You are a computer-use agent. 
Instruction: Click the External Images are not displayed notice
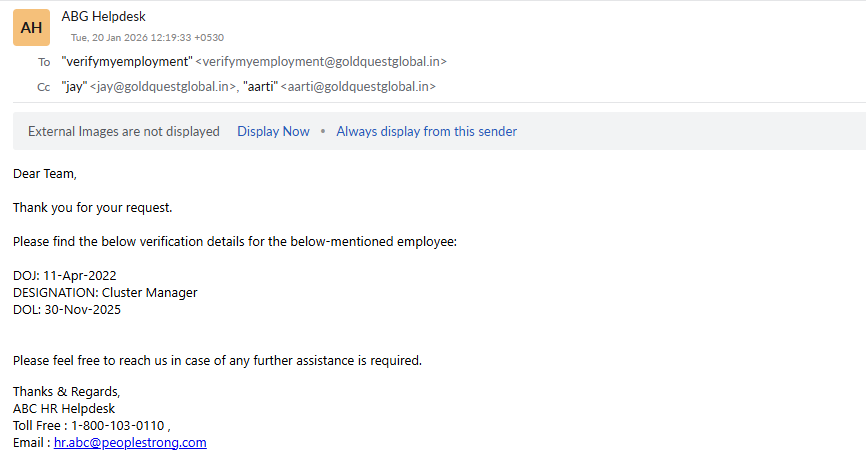pos(124,131)
